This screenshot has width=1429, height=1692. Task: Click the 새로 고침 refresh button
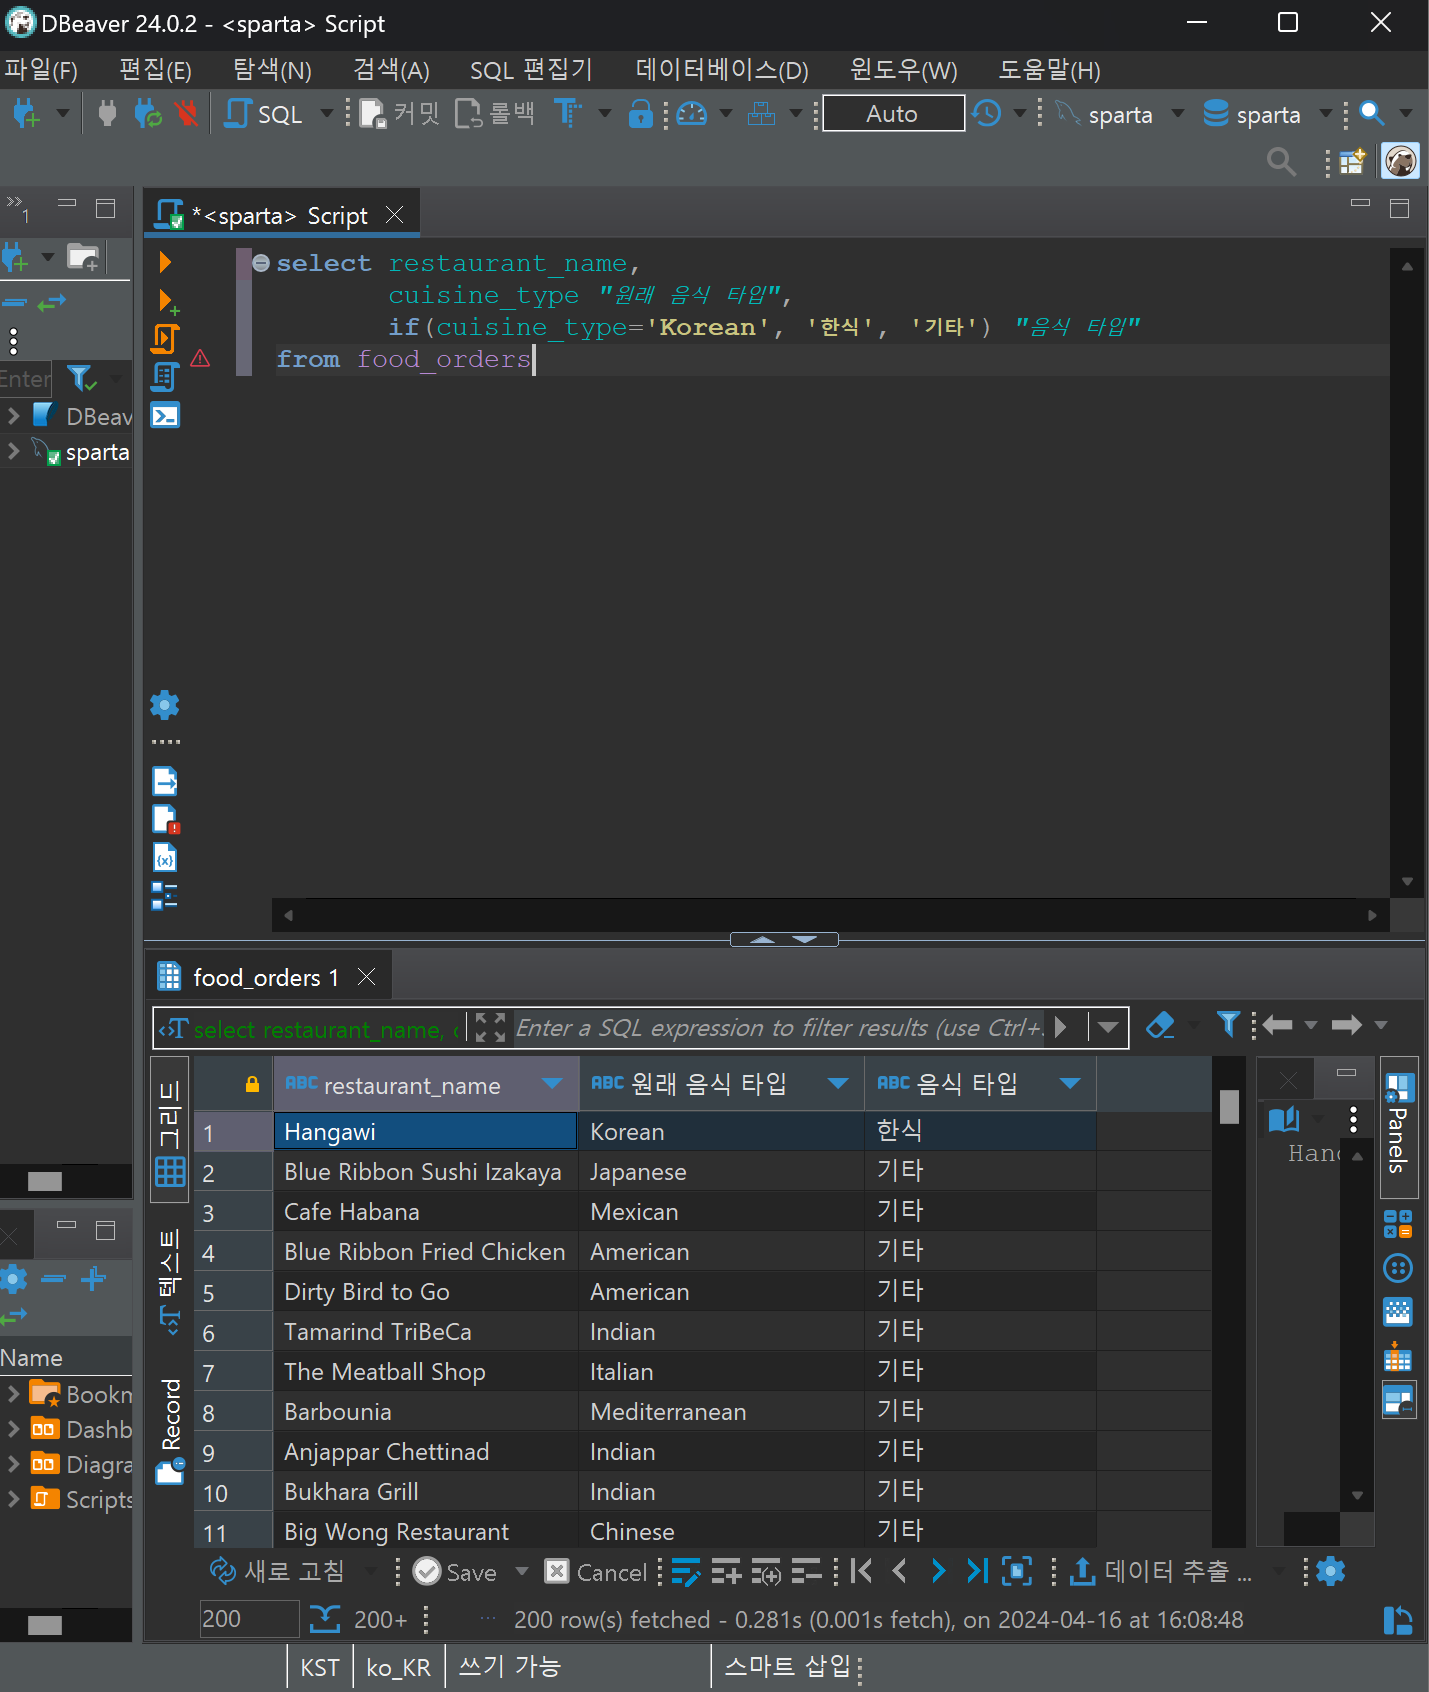(278, 1572)
